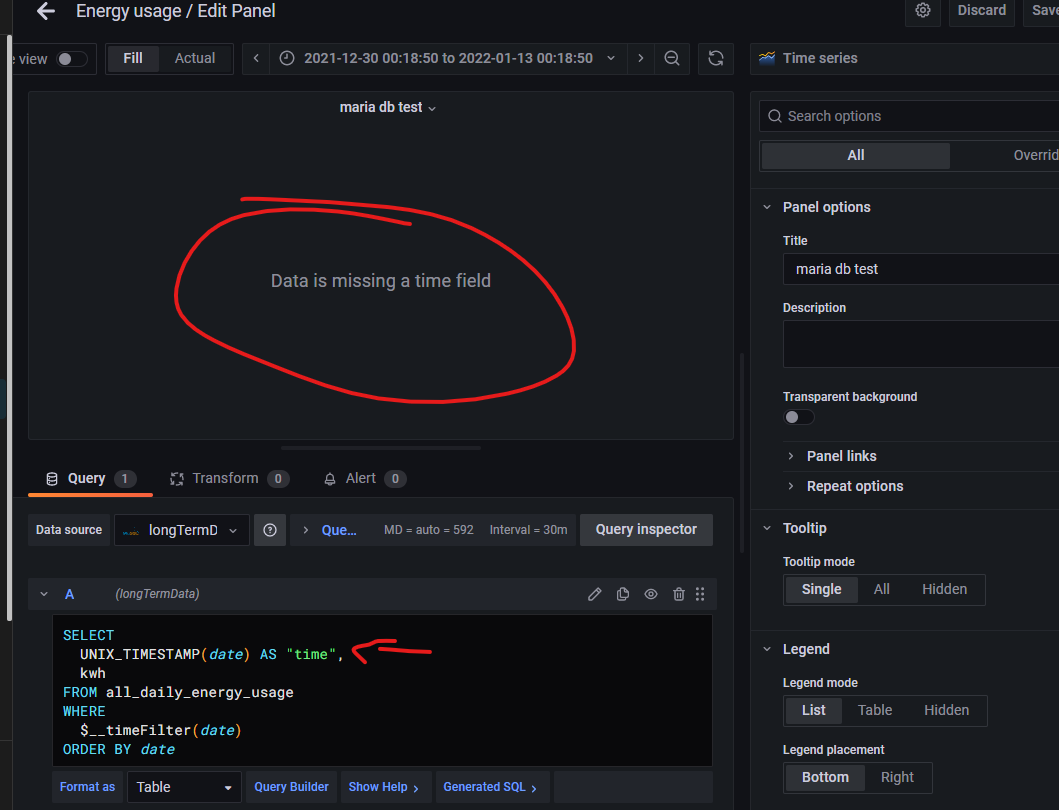1059x810 pixels.
Task: Select Actual display mode
Action: tap(195, 58)
